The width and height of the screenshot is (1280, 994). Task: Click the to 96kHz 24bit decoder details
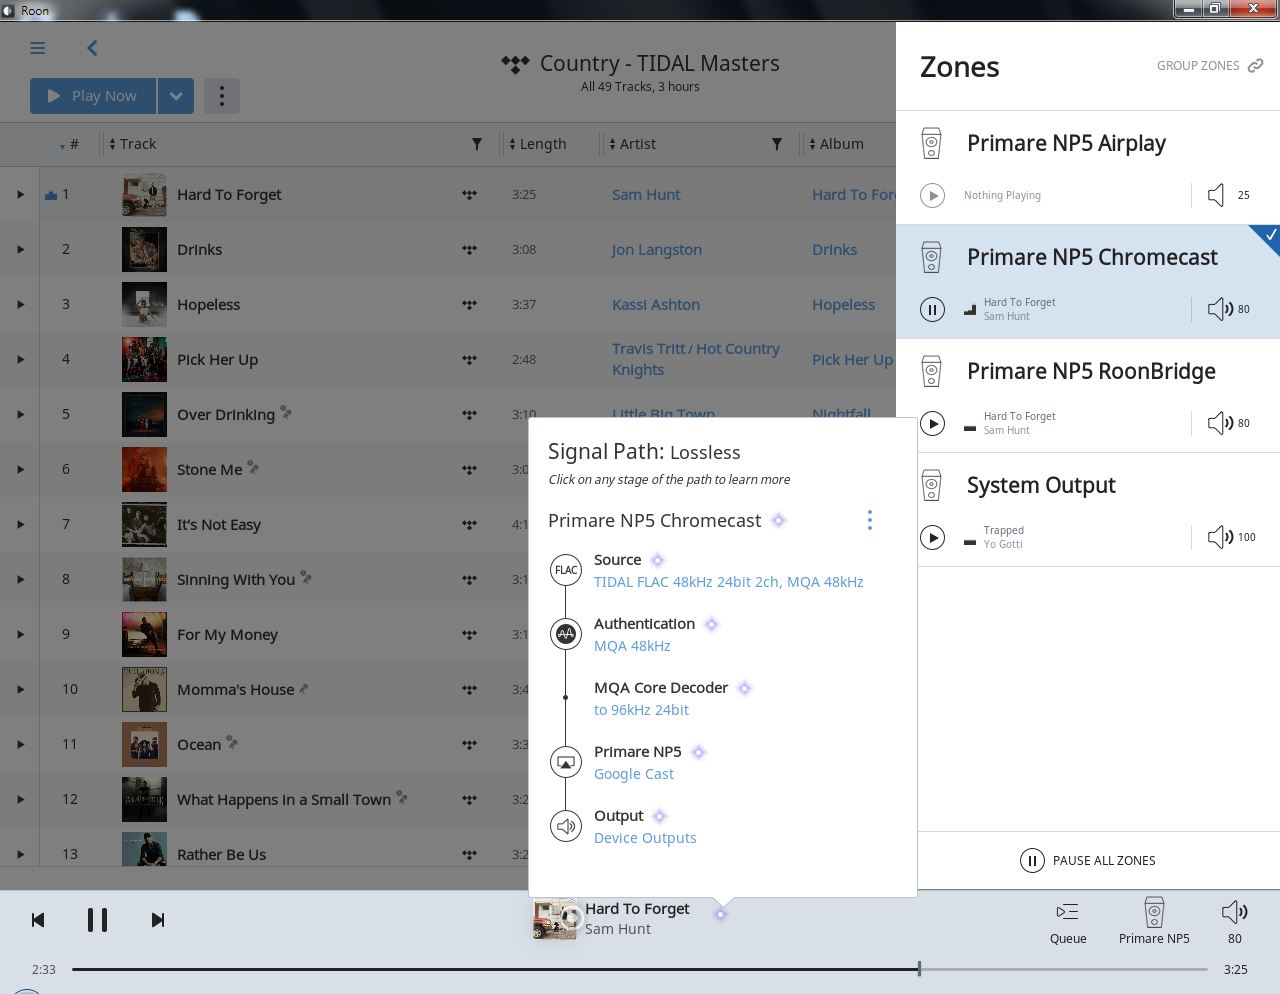tap(641, 710)
